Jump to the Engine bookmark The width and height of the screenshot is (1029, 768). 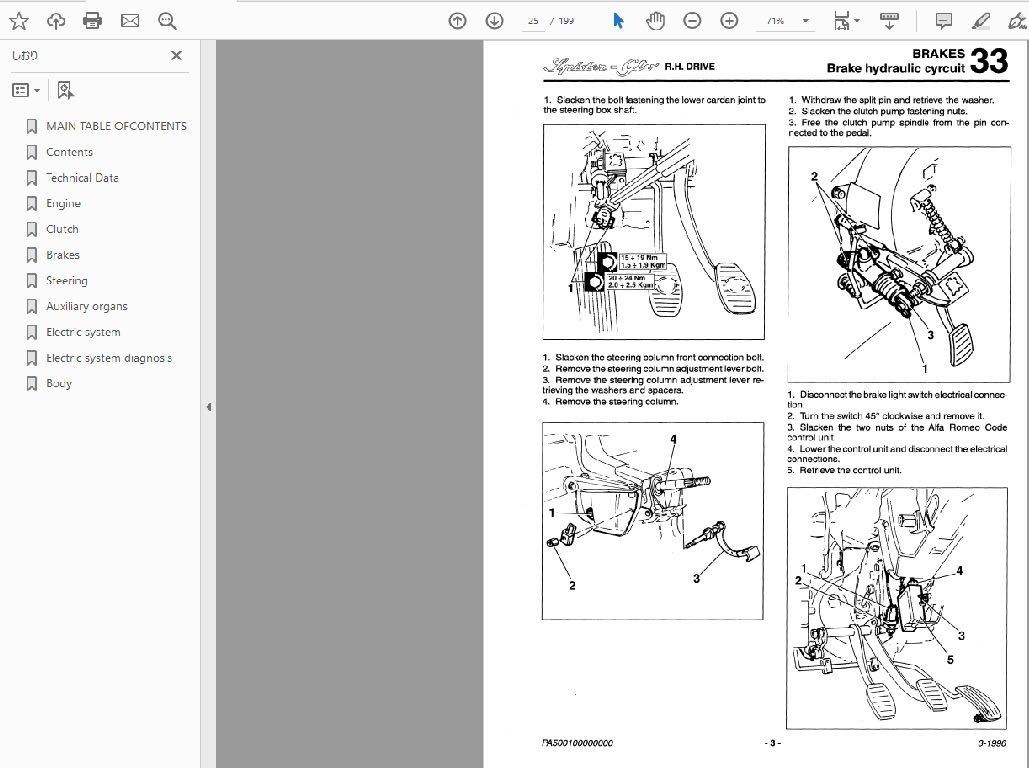(x=63, y=203)
